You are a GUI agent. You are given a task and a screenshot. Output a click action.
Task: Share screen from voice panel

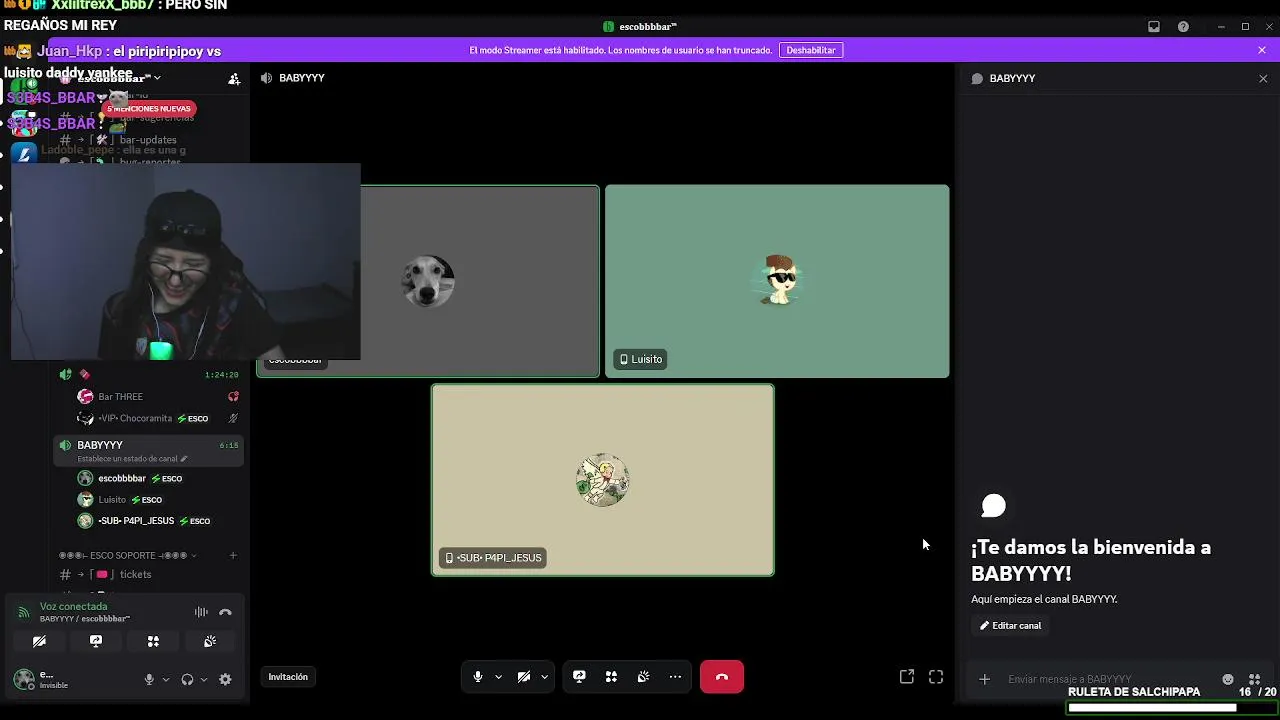click(96, 641)
